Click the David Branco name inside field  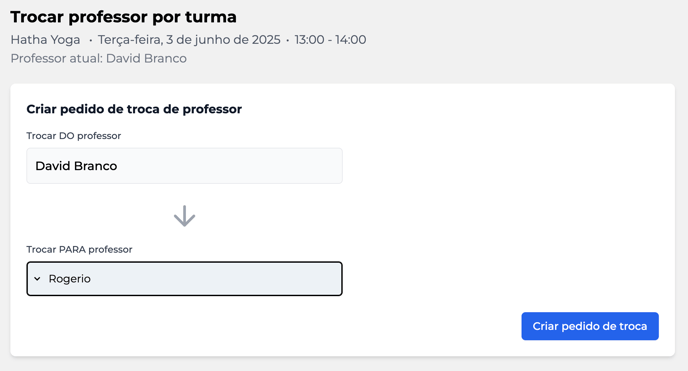click(76, 166)
